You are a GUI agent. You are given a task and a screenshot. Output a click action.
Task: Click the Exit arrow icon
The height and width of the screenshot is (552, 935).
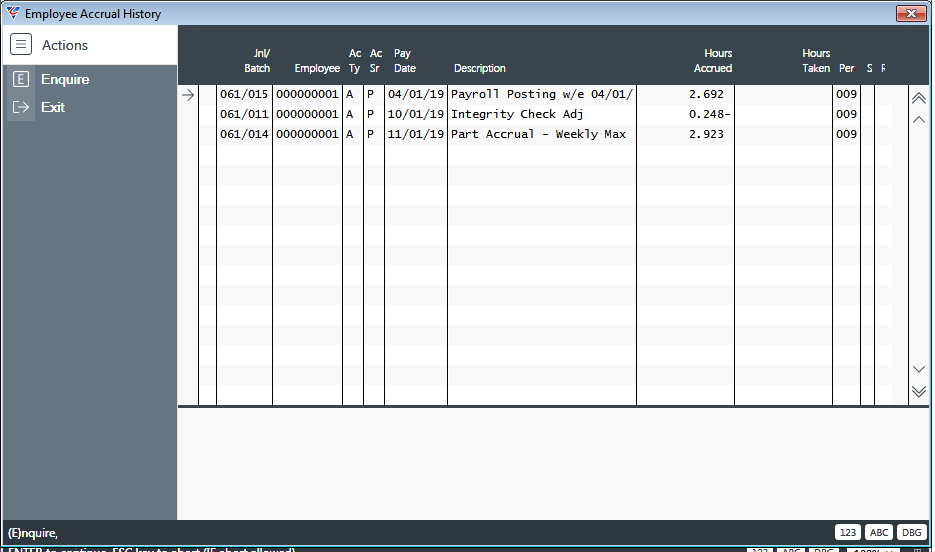[x=21, y=107]
